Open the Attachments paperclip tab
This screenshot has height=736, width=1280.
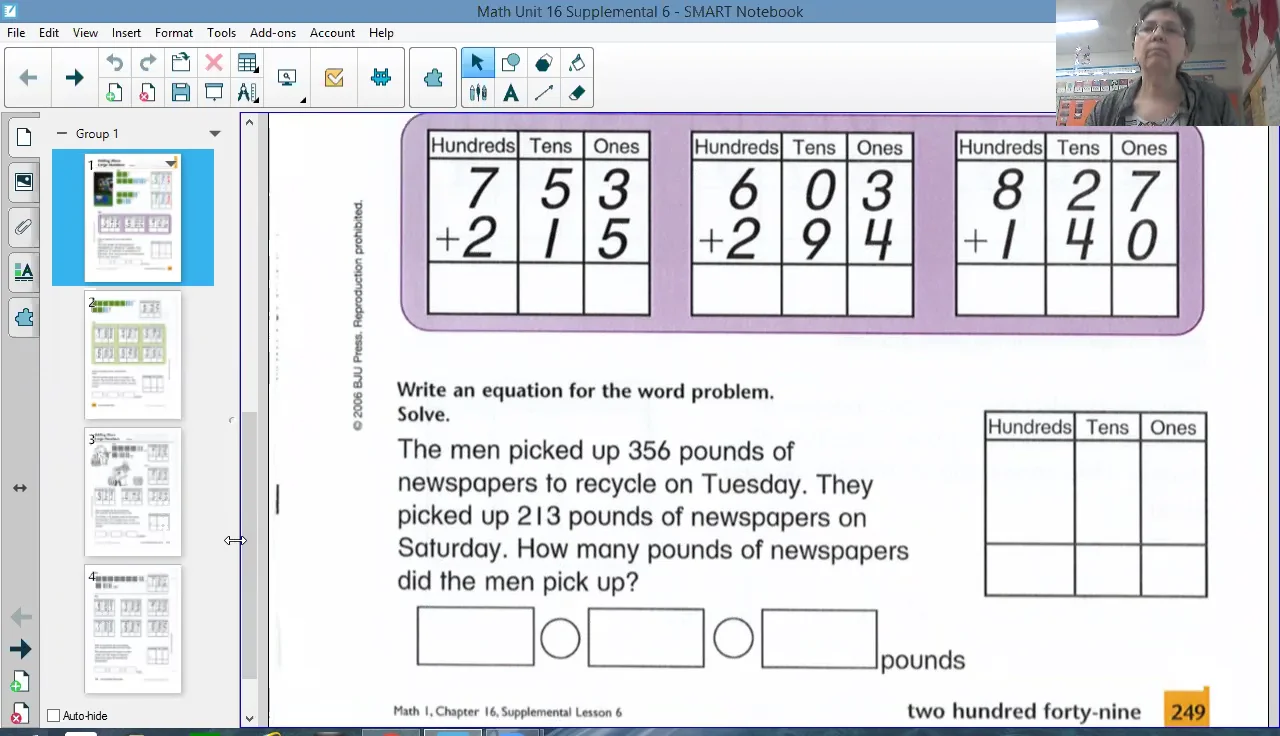point(24,227)
